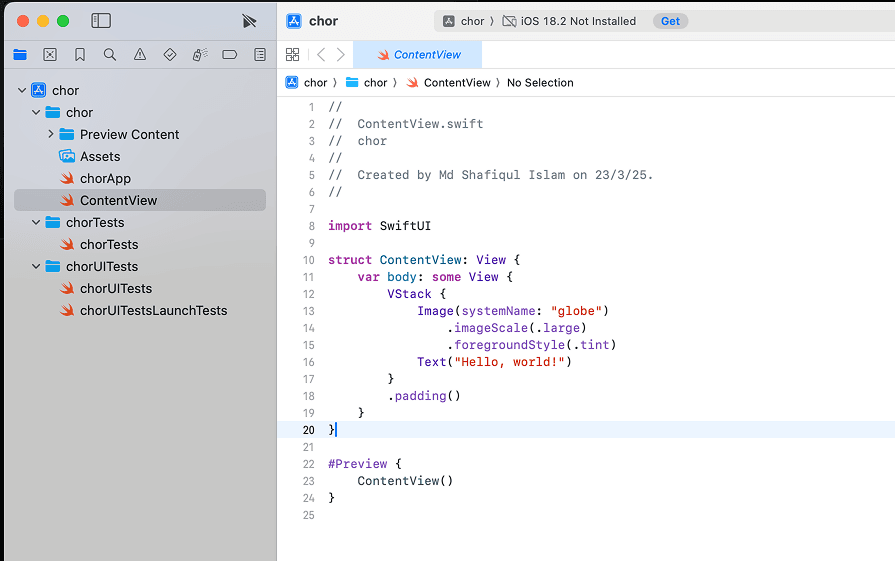Open the Test navigator

[x=170, y=55]
